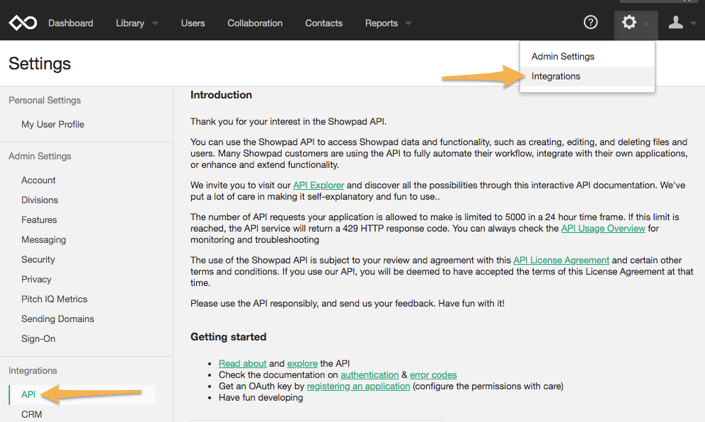Viewport: 705px width, 422px height.
Task: Open the Contacts page
Action: [324, 23]
